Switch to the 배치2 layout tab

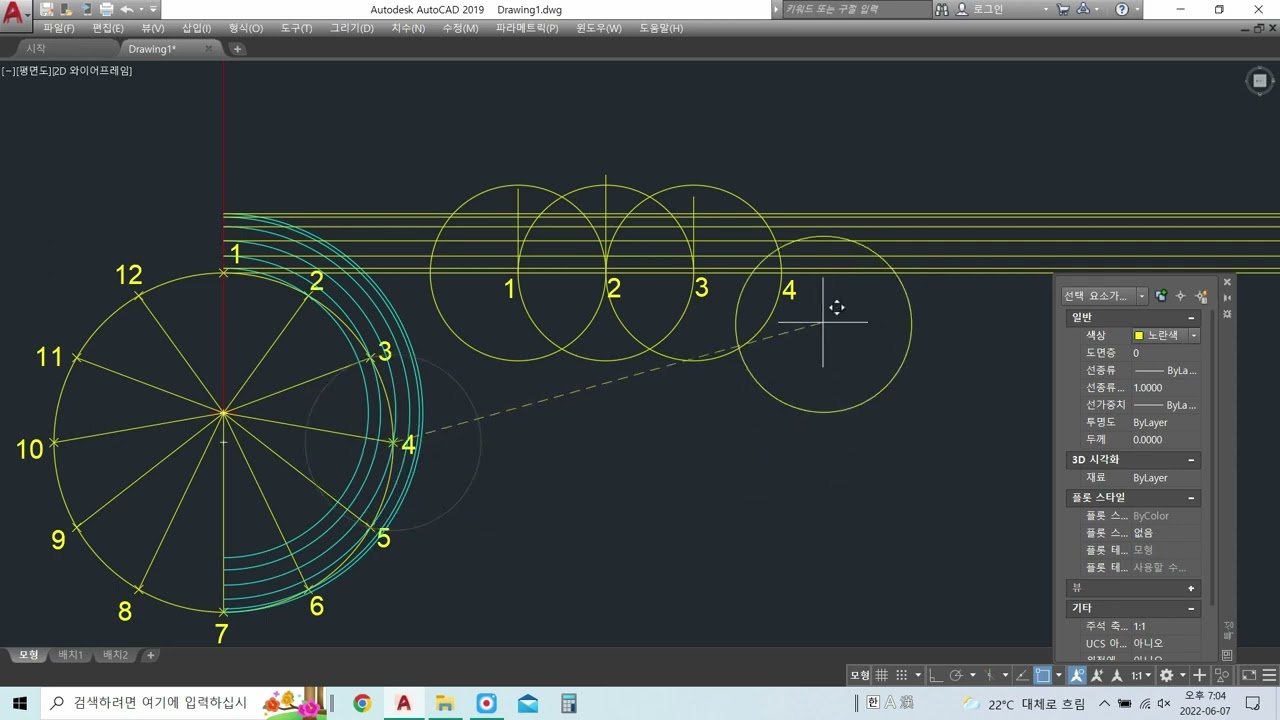coord(115,655)
